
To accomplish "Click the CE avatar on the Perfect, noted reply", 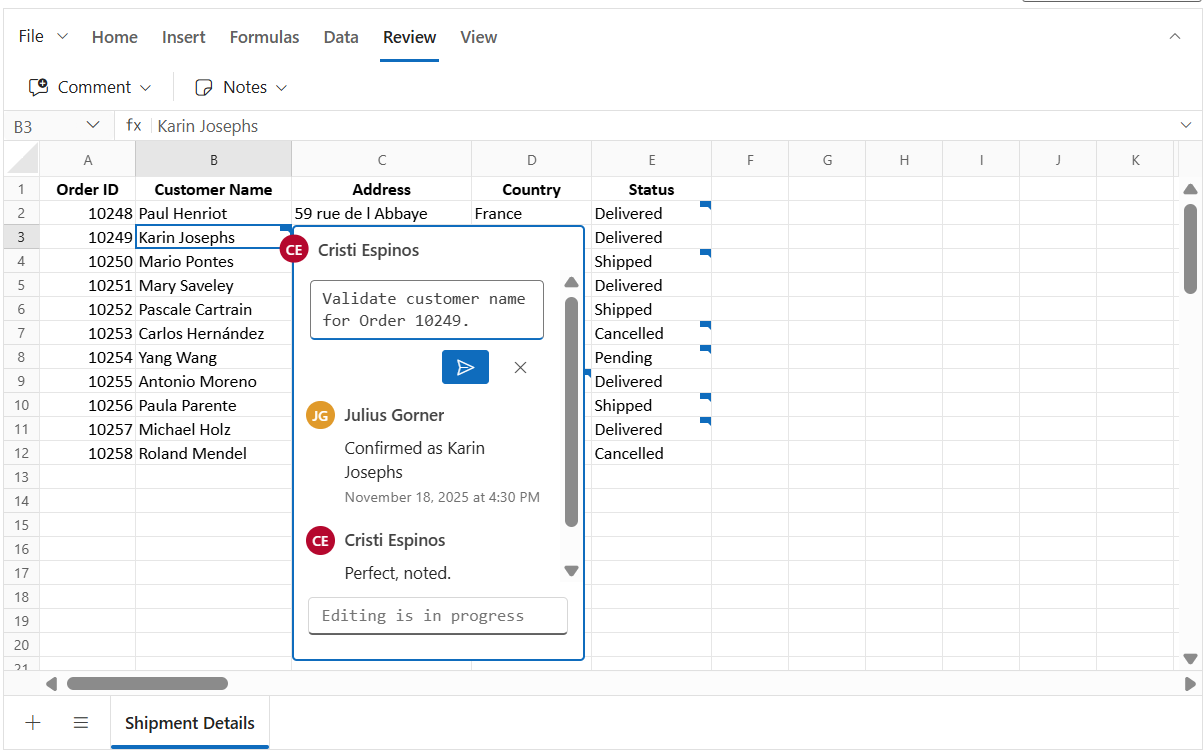I will (320, 540).
